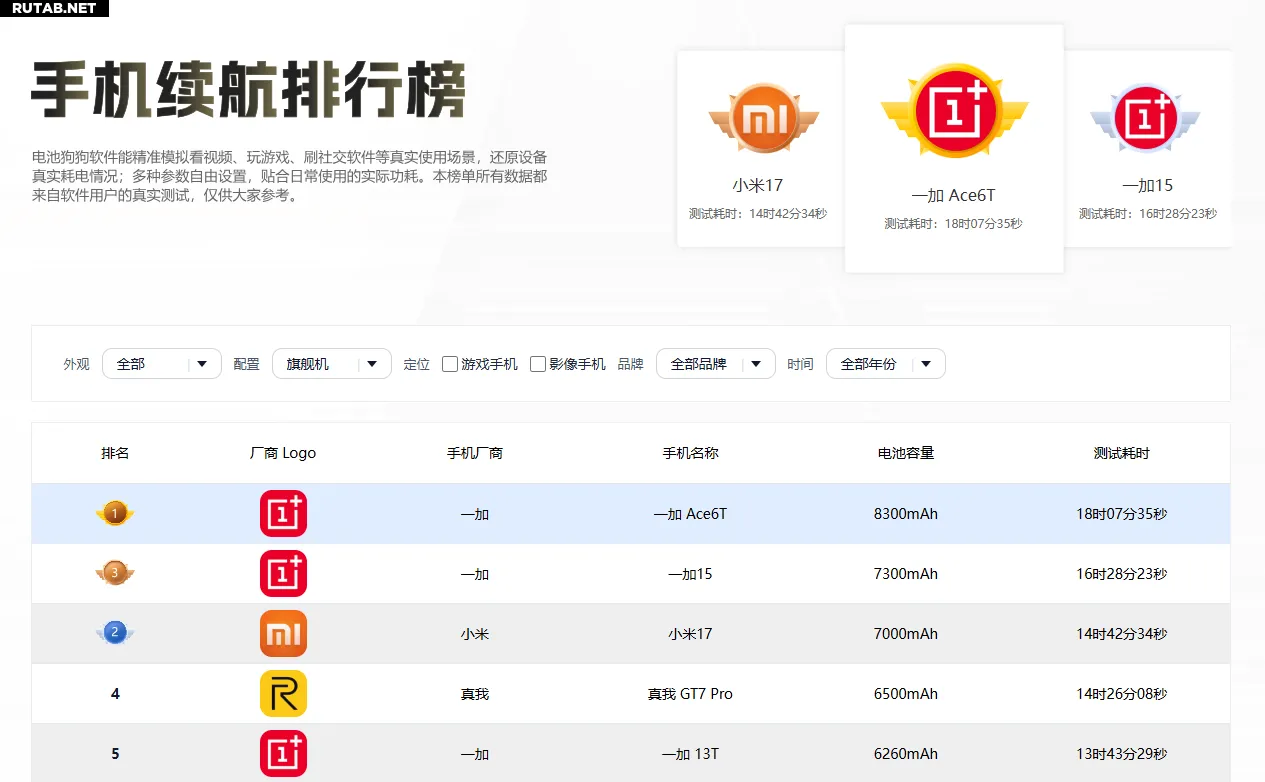Click the OnePlus logo in the 13T row
This screenshot has width=1265, height=782.
click(x=283, y=754)
